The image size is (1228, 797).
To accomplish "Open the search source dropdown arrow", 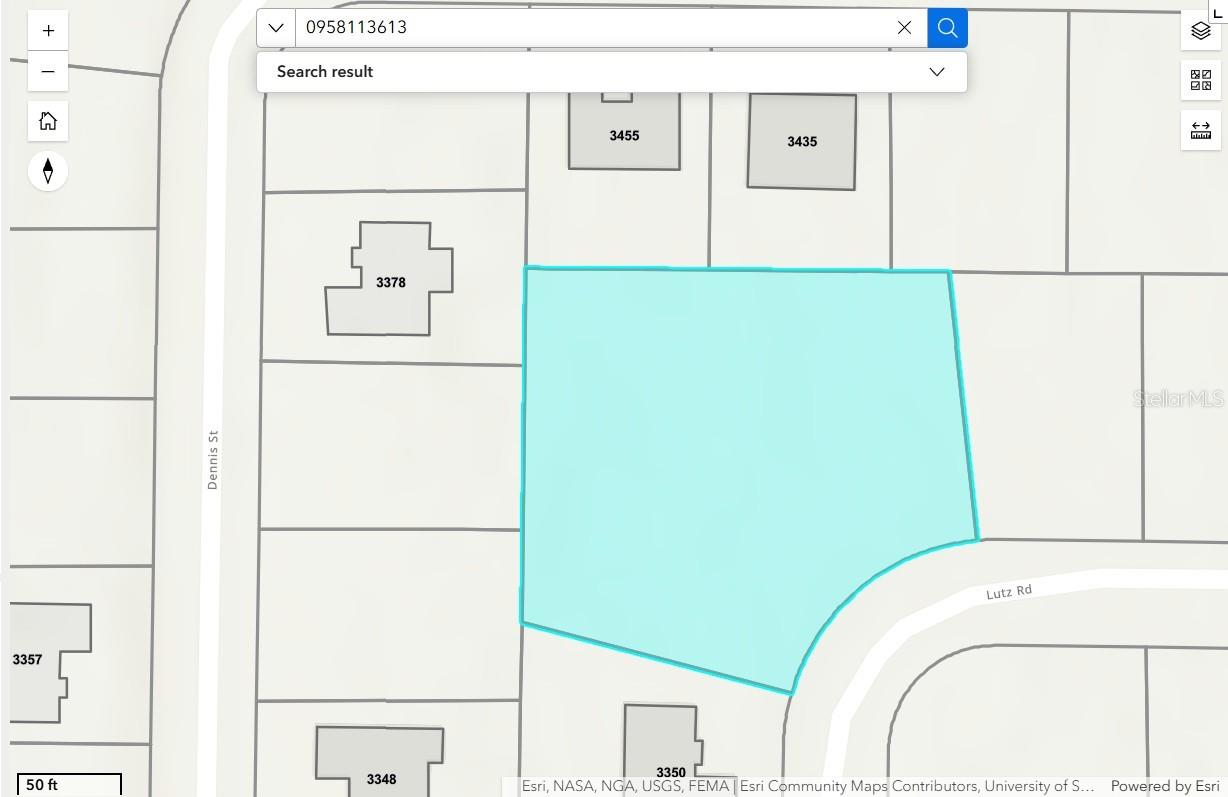I will [x=276, y=28].
